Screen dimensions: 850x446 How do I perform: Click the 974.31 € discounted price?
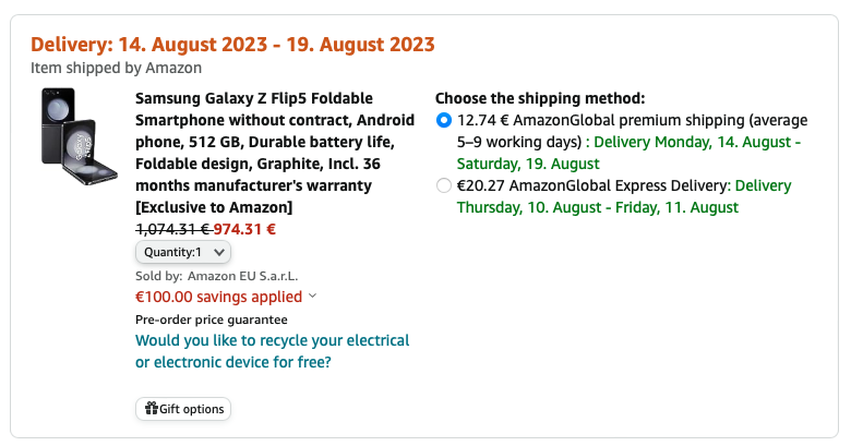[244, 229]
